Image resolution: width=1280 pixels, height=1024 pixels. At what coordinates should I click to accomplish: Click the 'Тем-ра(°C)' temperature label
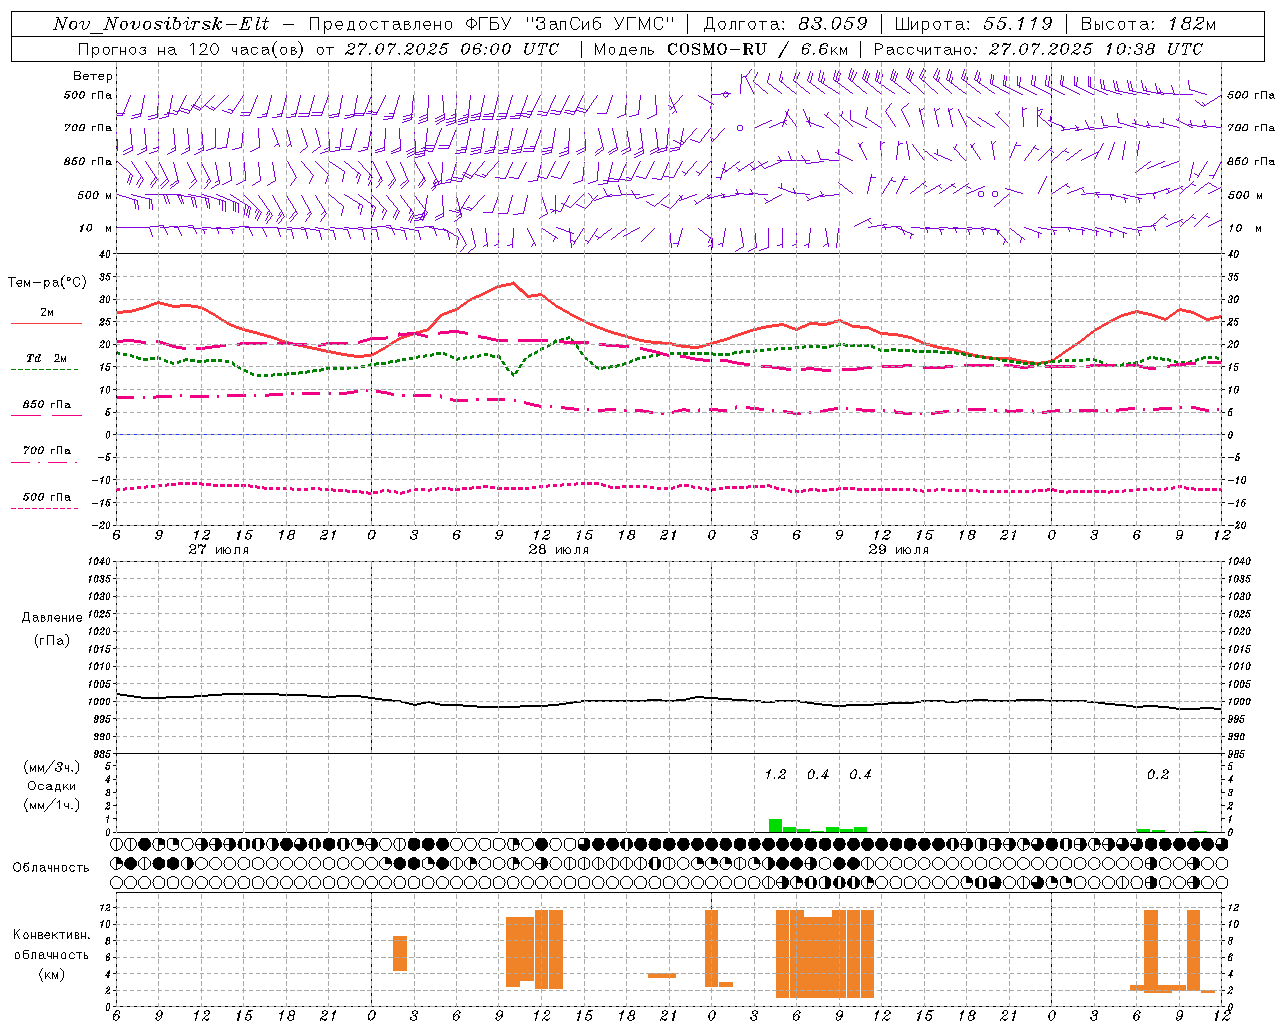tap(47, 283)
